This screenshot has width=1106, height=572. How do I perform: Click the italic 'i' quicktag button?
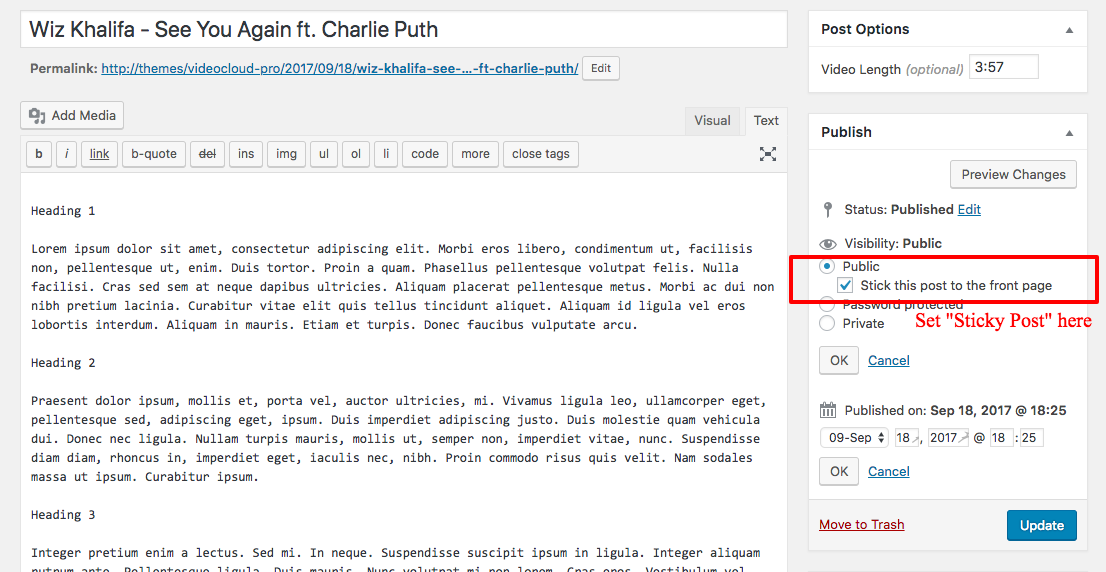tap(66, 154)
